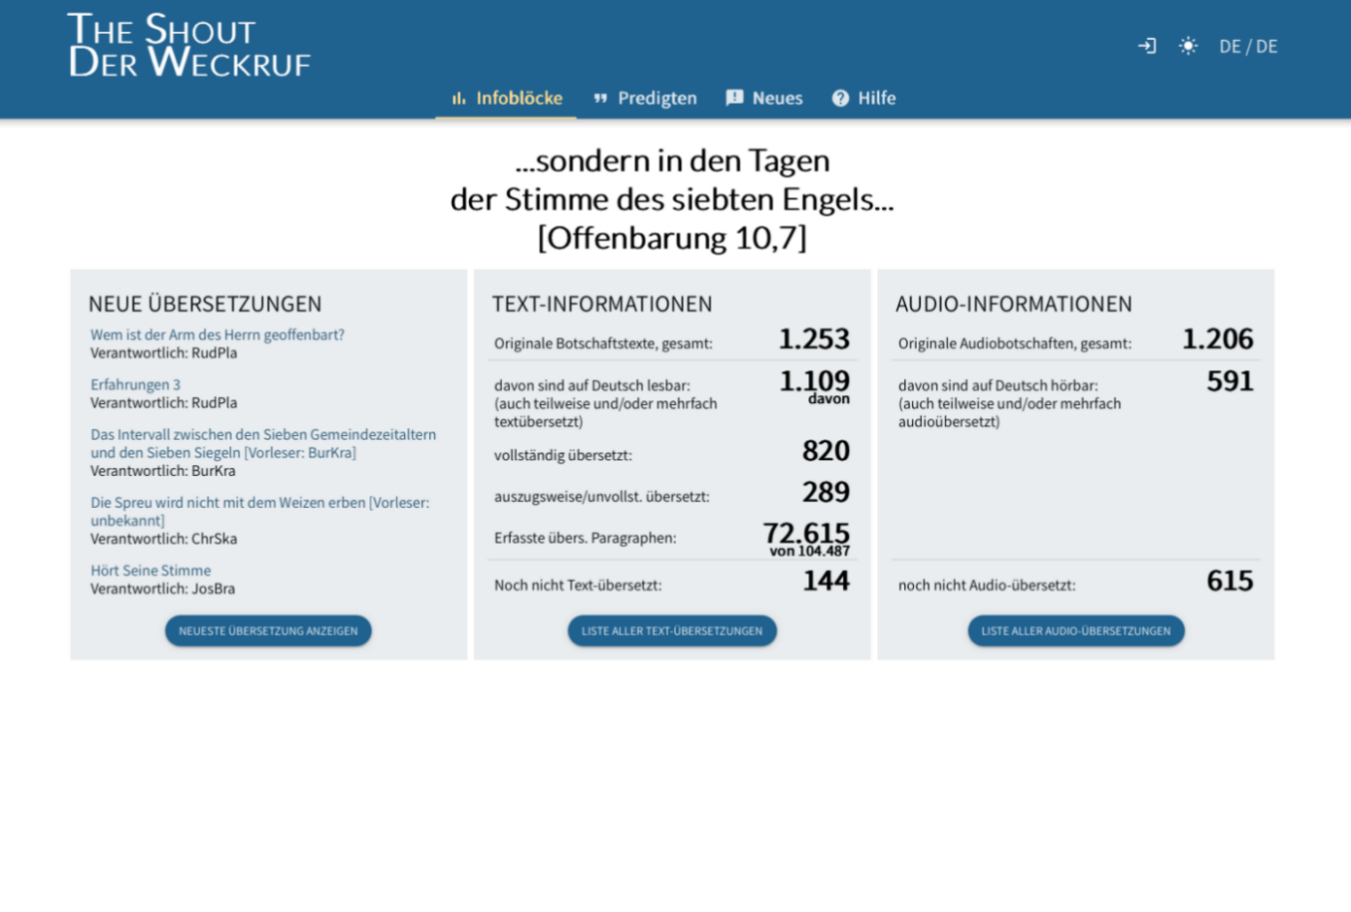Click the quotation marks icon beside Predigten
This screenshot has width=1351, height=912.
602,98
